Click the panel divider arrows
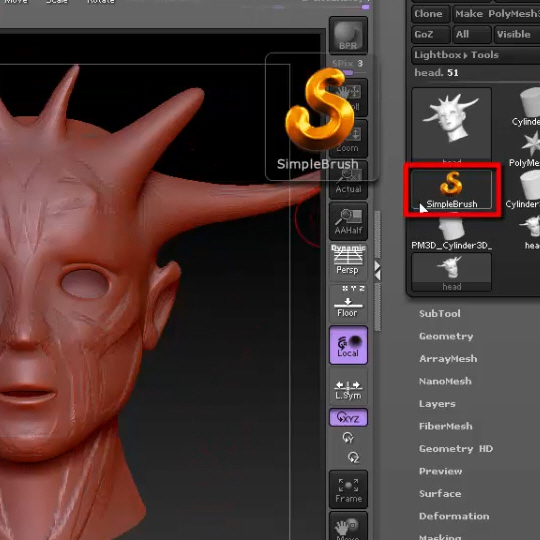The image size is (540, 540). (x=377, y=271)
